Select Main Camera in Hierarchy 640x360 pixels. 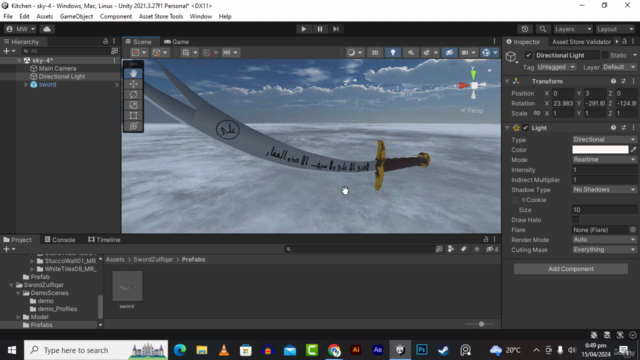[57, 68]
